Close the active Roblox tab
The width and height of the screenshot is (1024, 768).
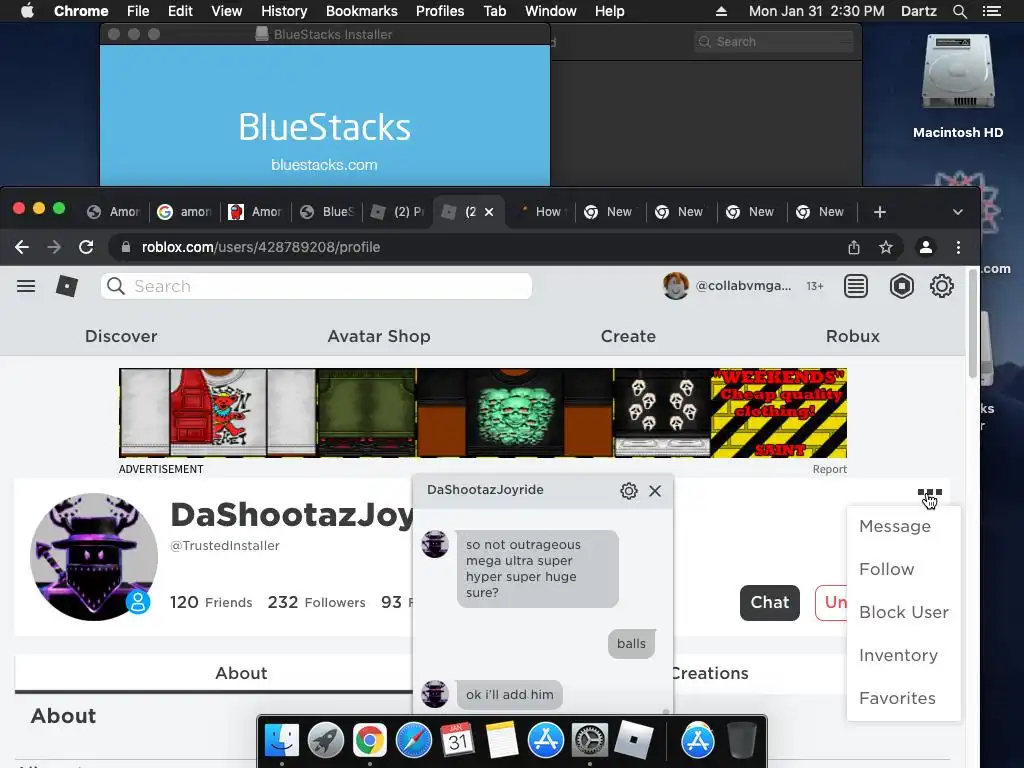[x=489, y=212]
